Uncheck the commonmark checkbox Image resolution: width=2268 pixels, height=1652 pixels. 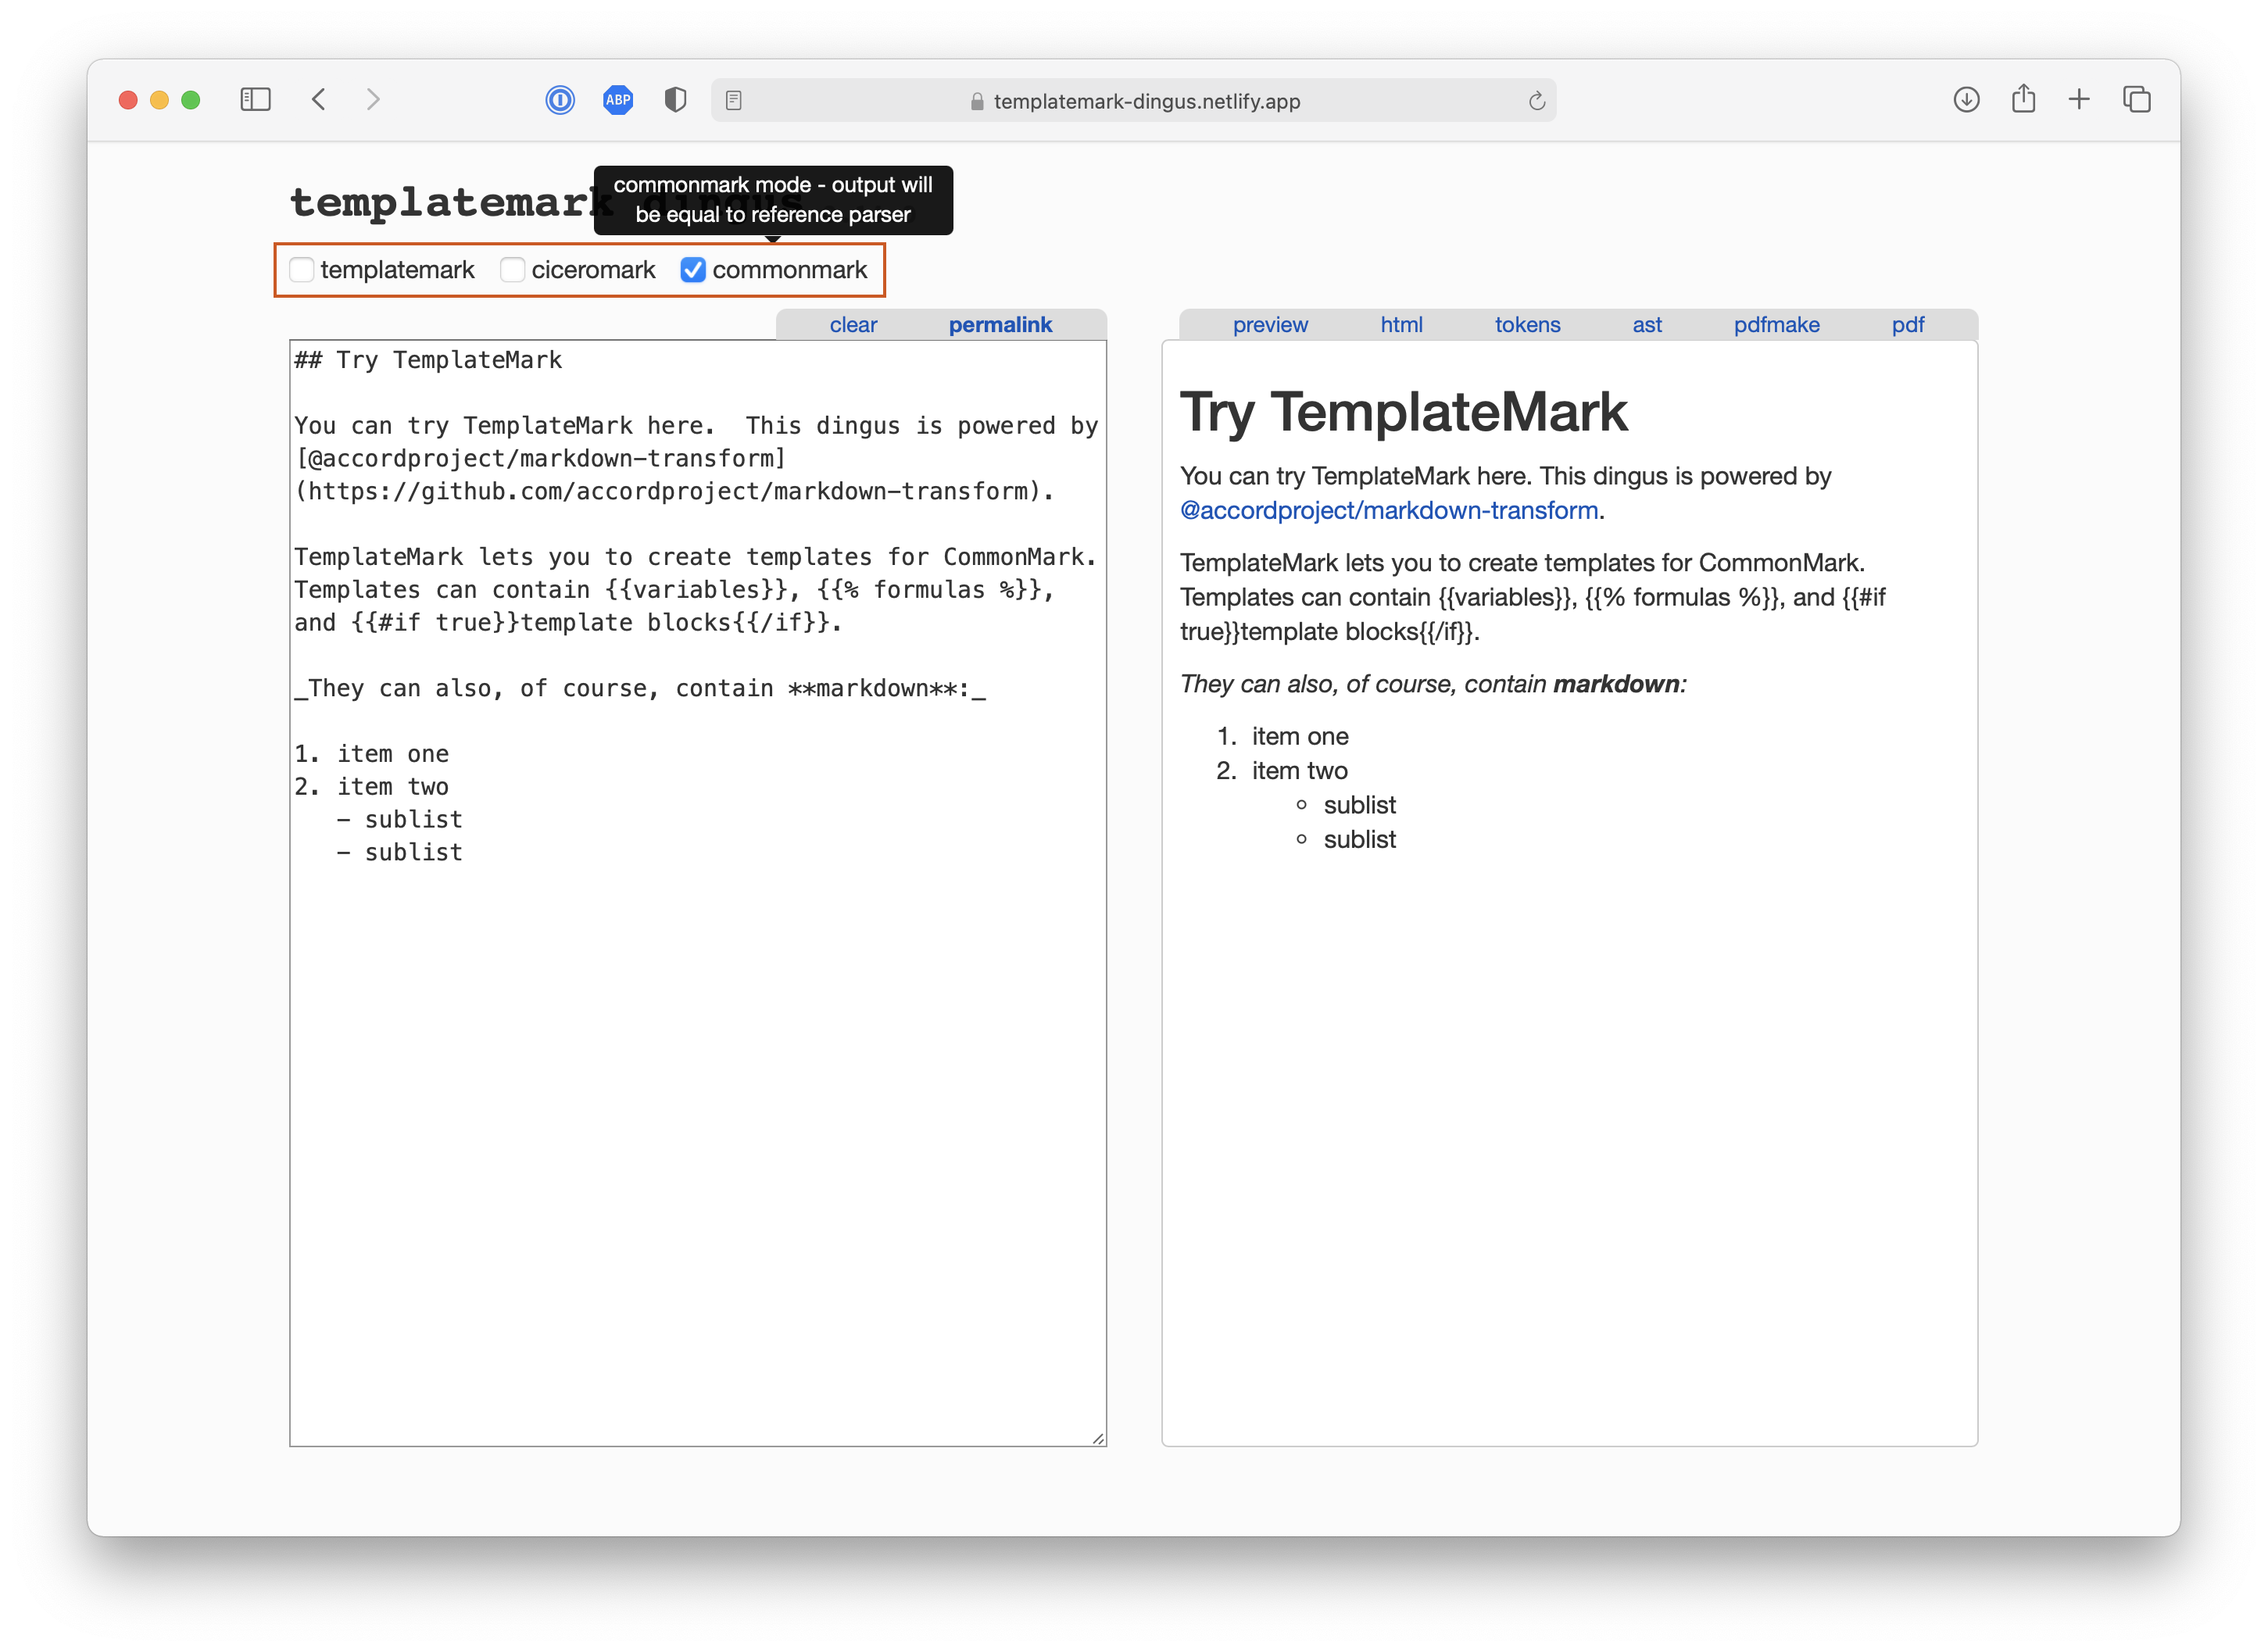pos(693,270)
